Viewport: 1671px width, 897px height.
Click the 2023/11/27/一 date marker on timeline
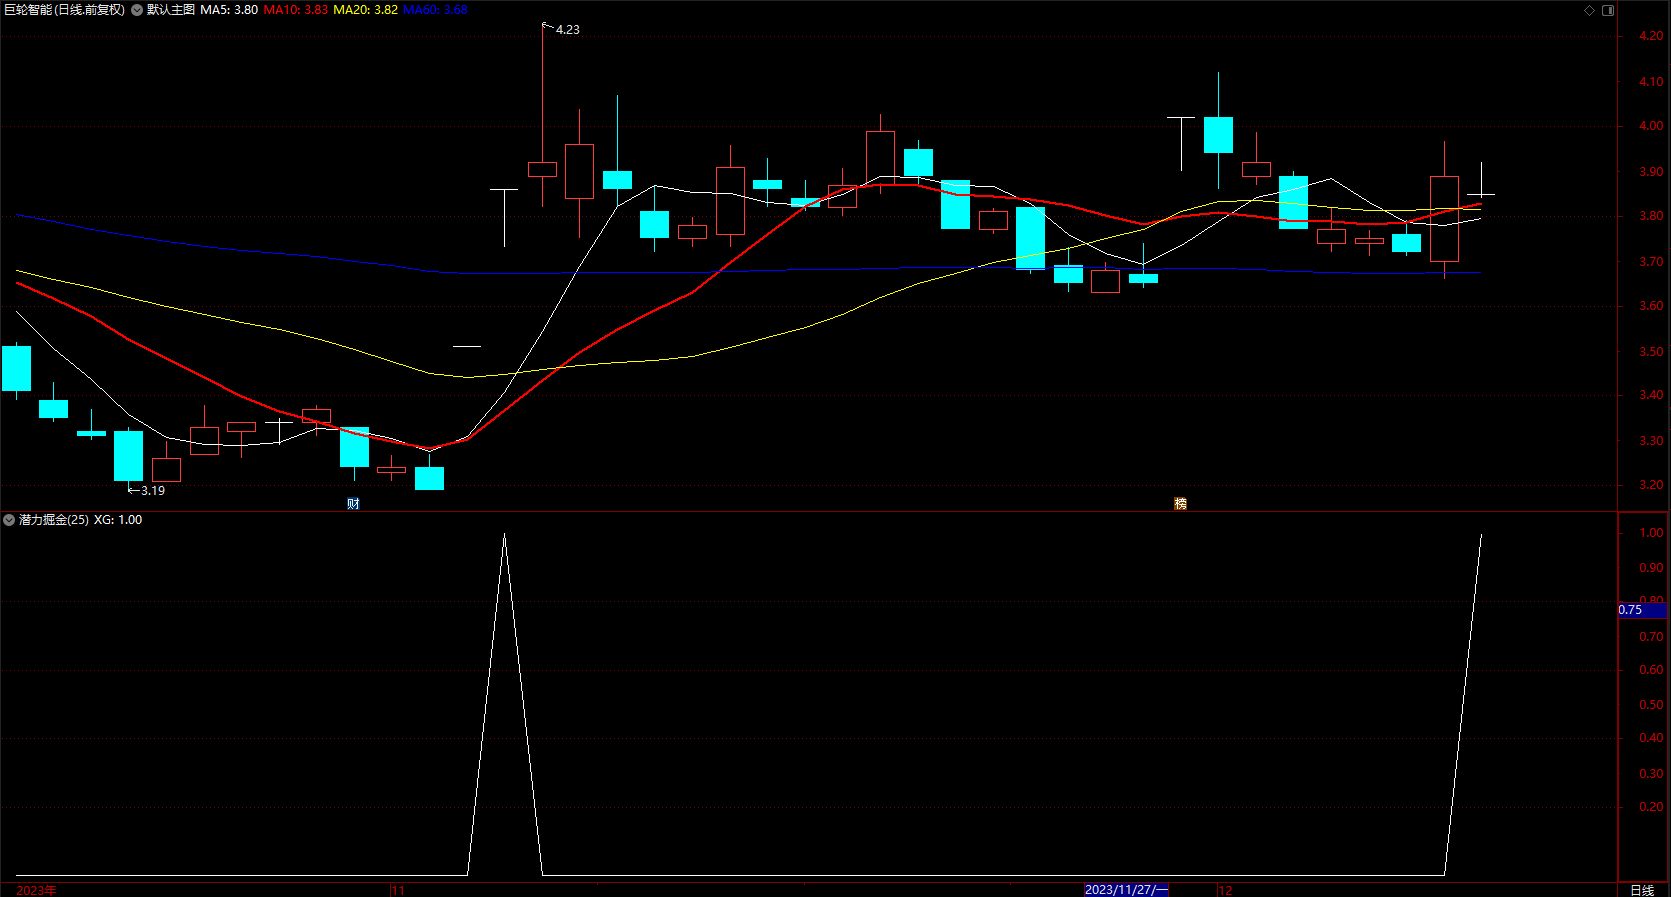(x=1126, y=890)
